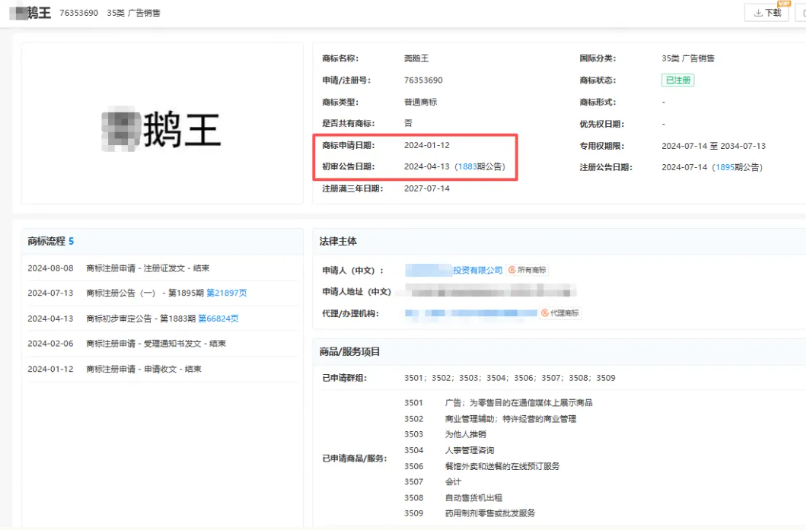Click the 普通商标 type value
Screen dimensions: 806x530
(x=420, y=102)
